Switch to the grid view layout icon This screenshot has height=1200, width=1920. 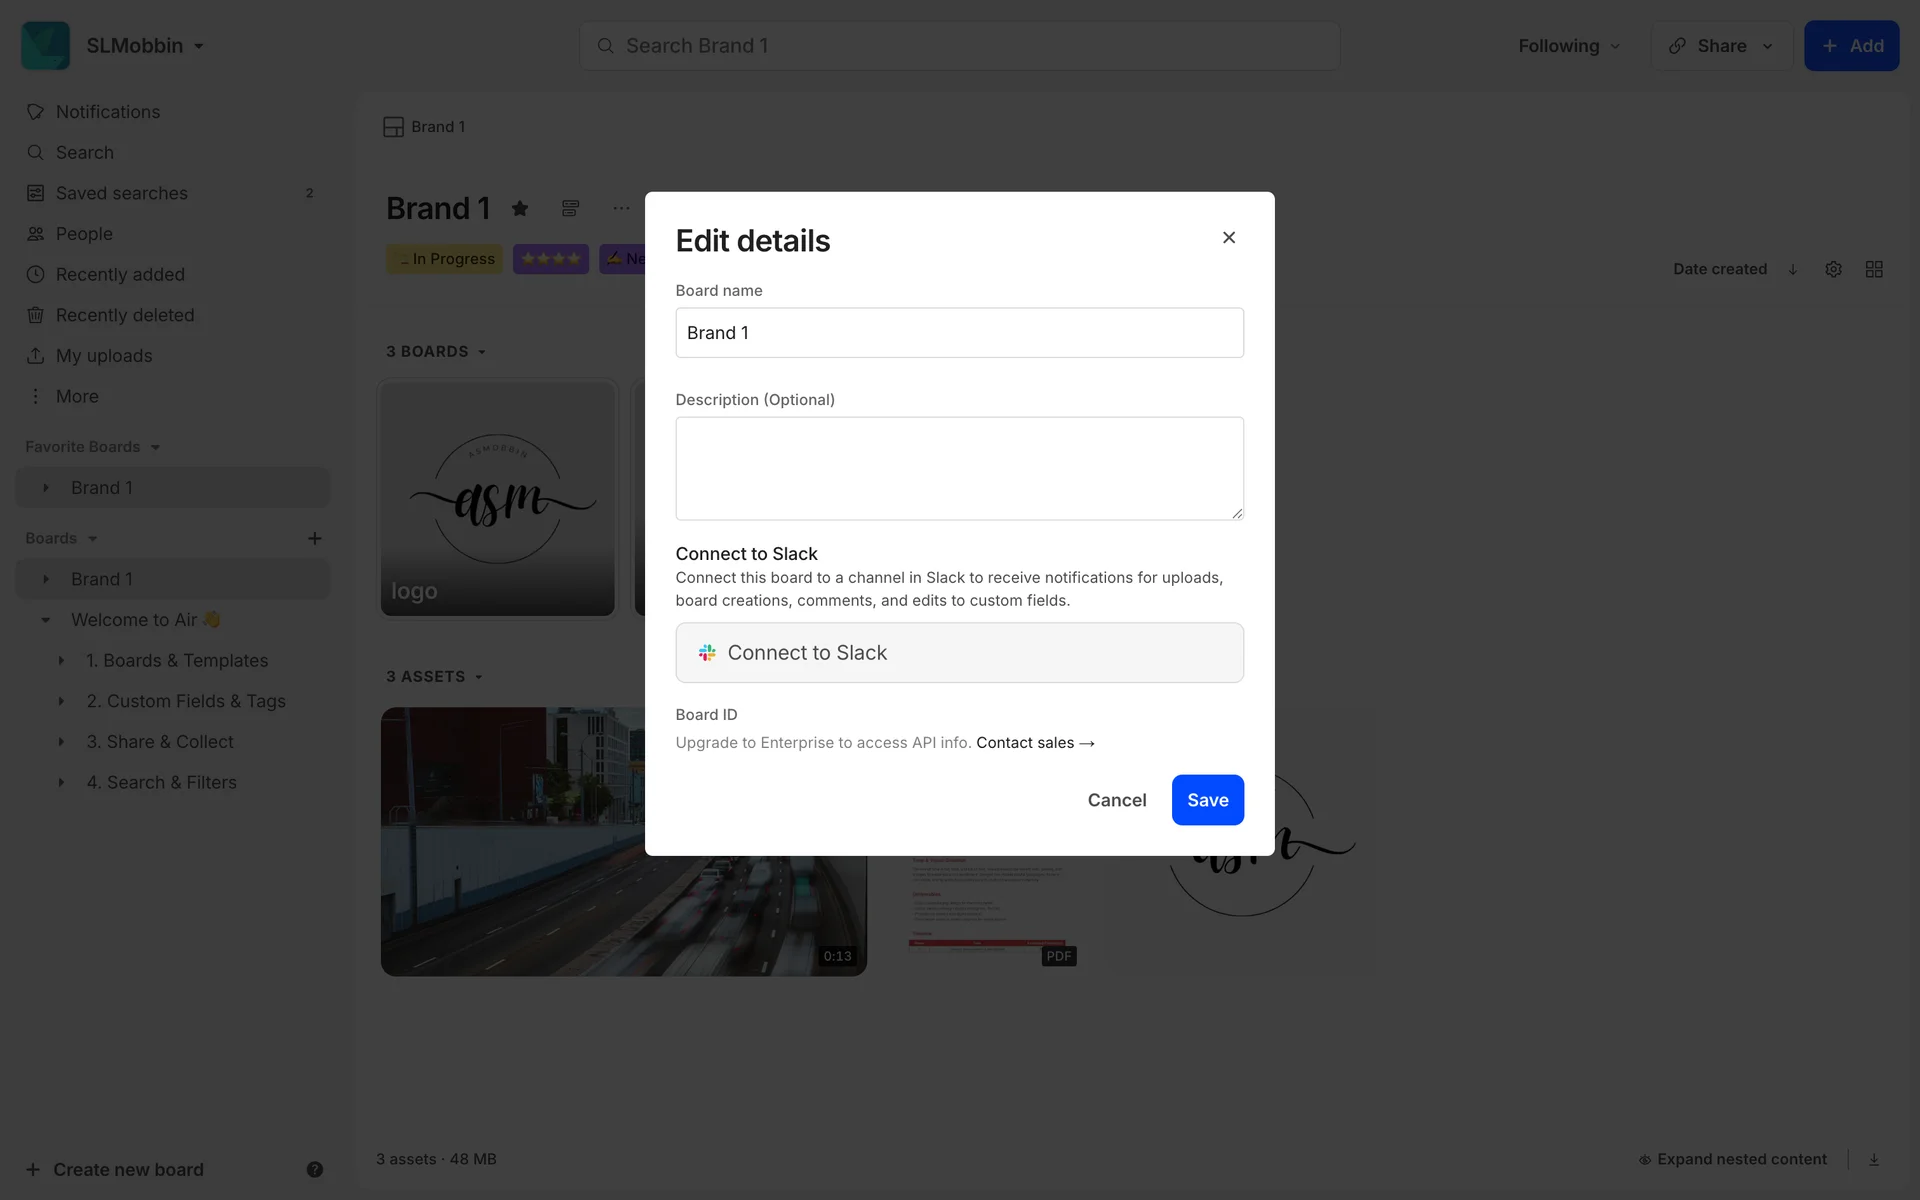coord(1874,269)
